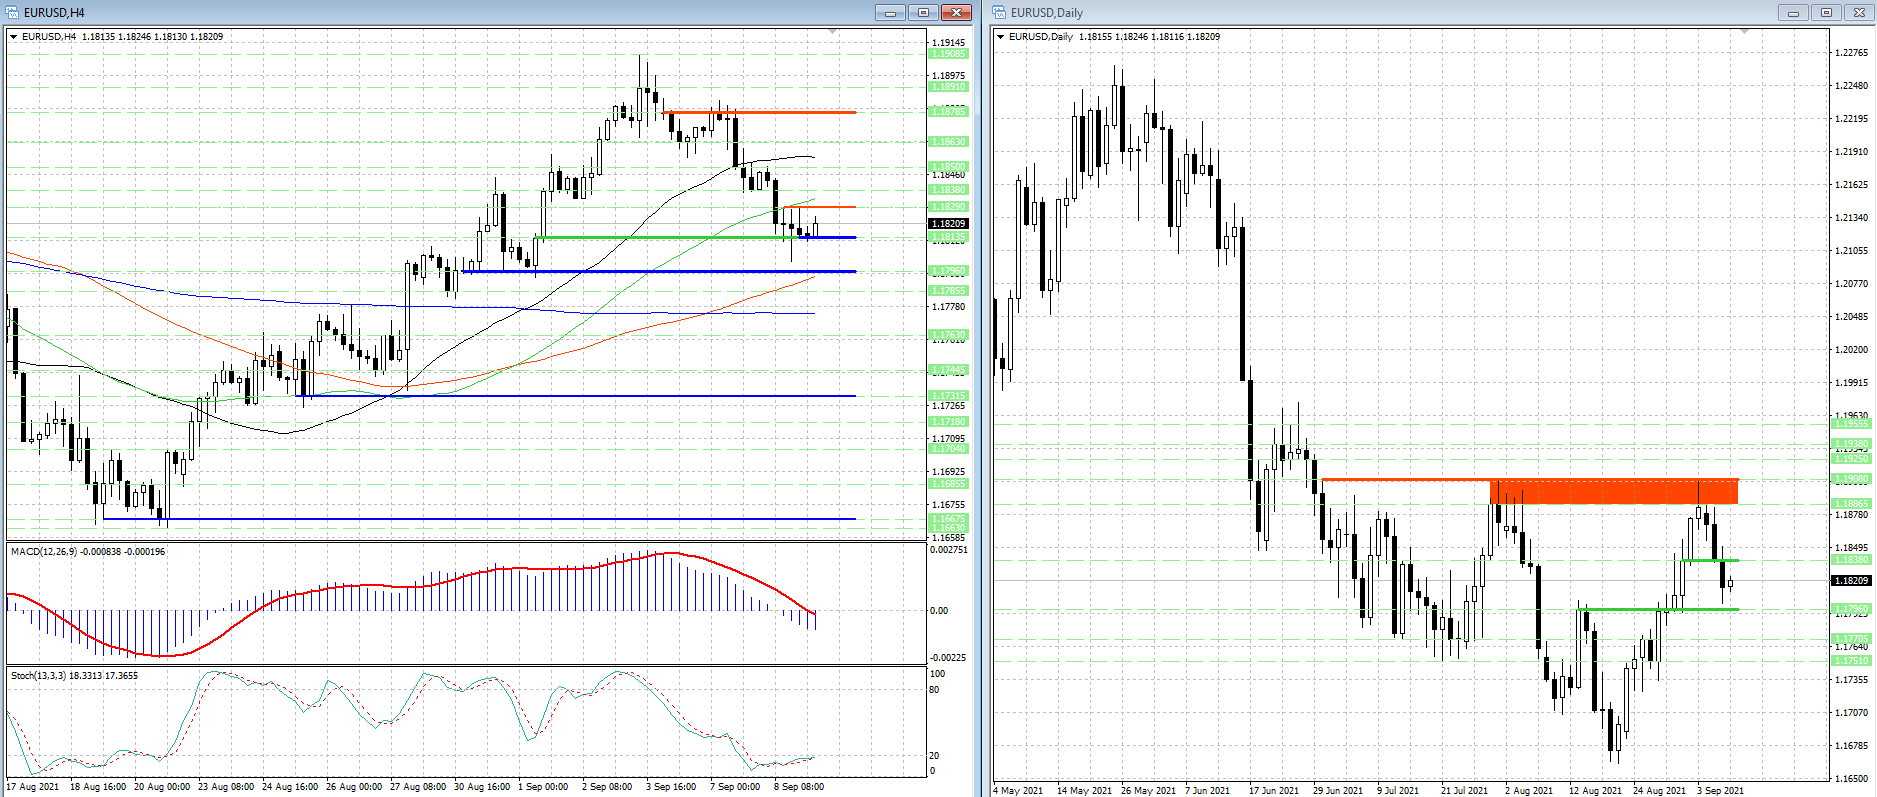Click the 17 Aug 2021 date label in H4
The width and height of the screenshot is (1877, 797).
(33, 787)
